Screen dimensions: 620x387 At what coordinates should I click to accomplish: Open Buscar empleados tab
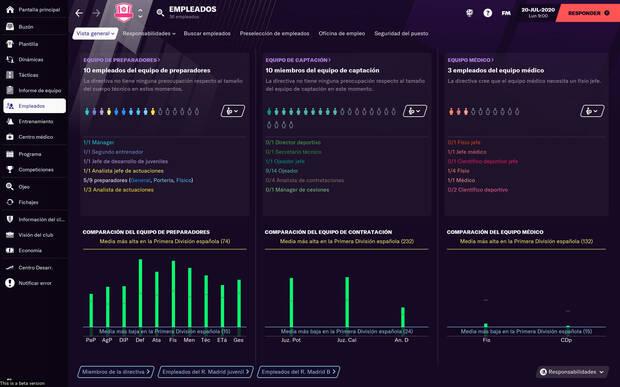tap(207, 34)
